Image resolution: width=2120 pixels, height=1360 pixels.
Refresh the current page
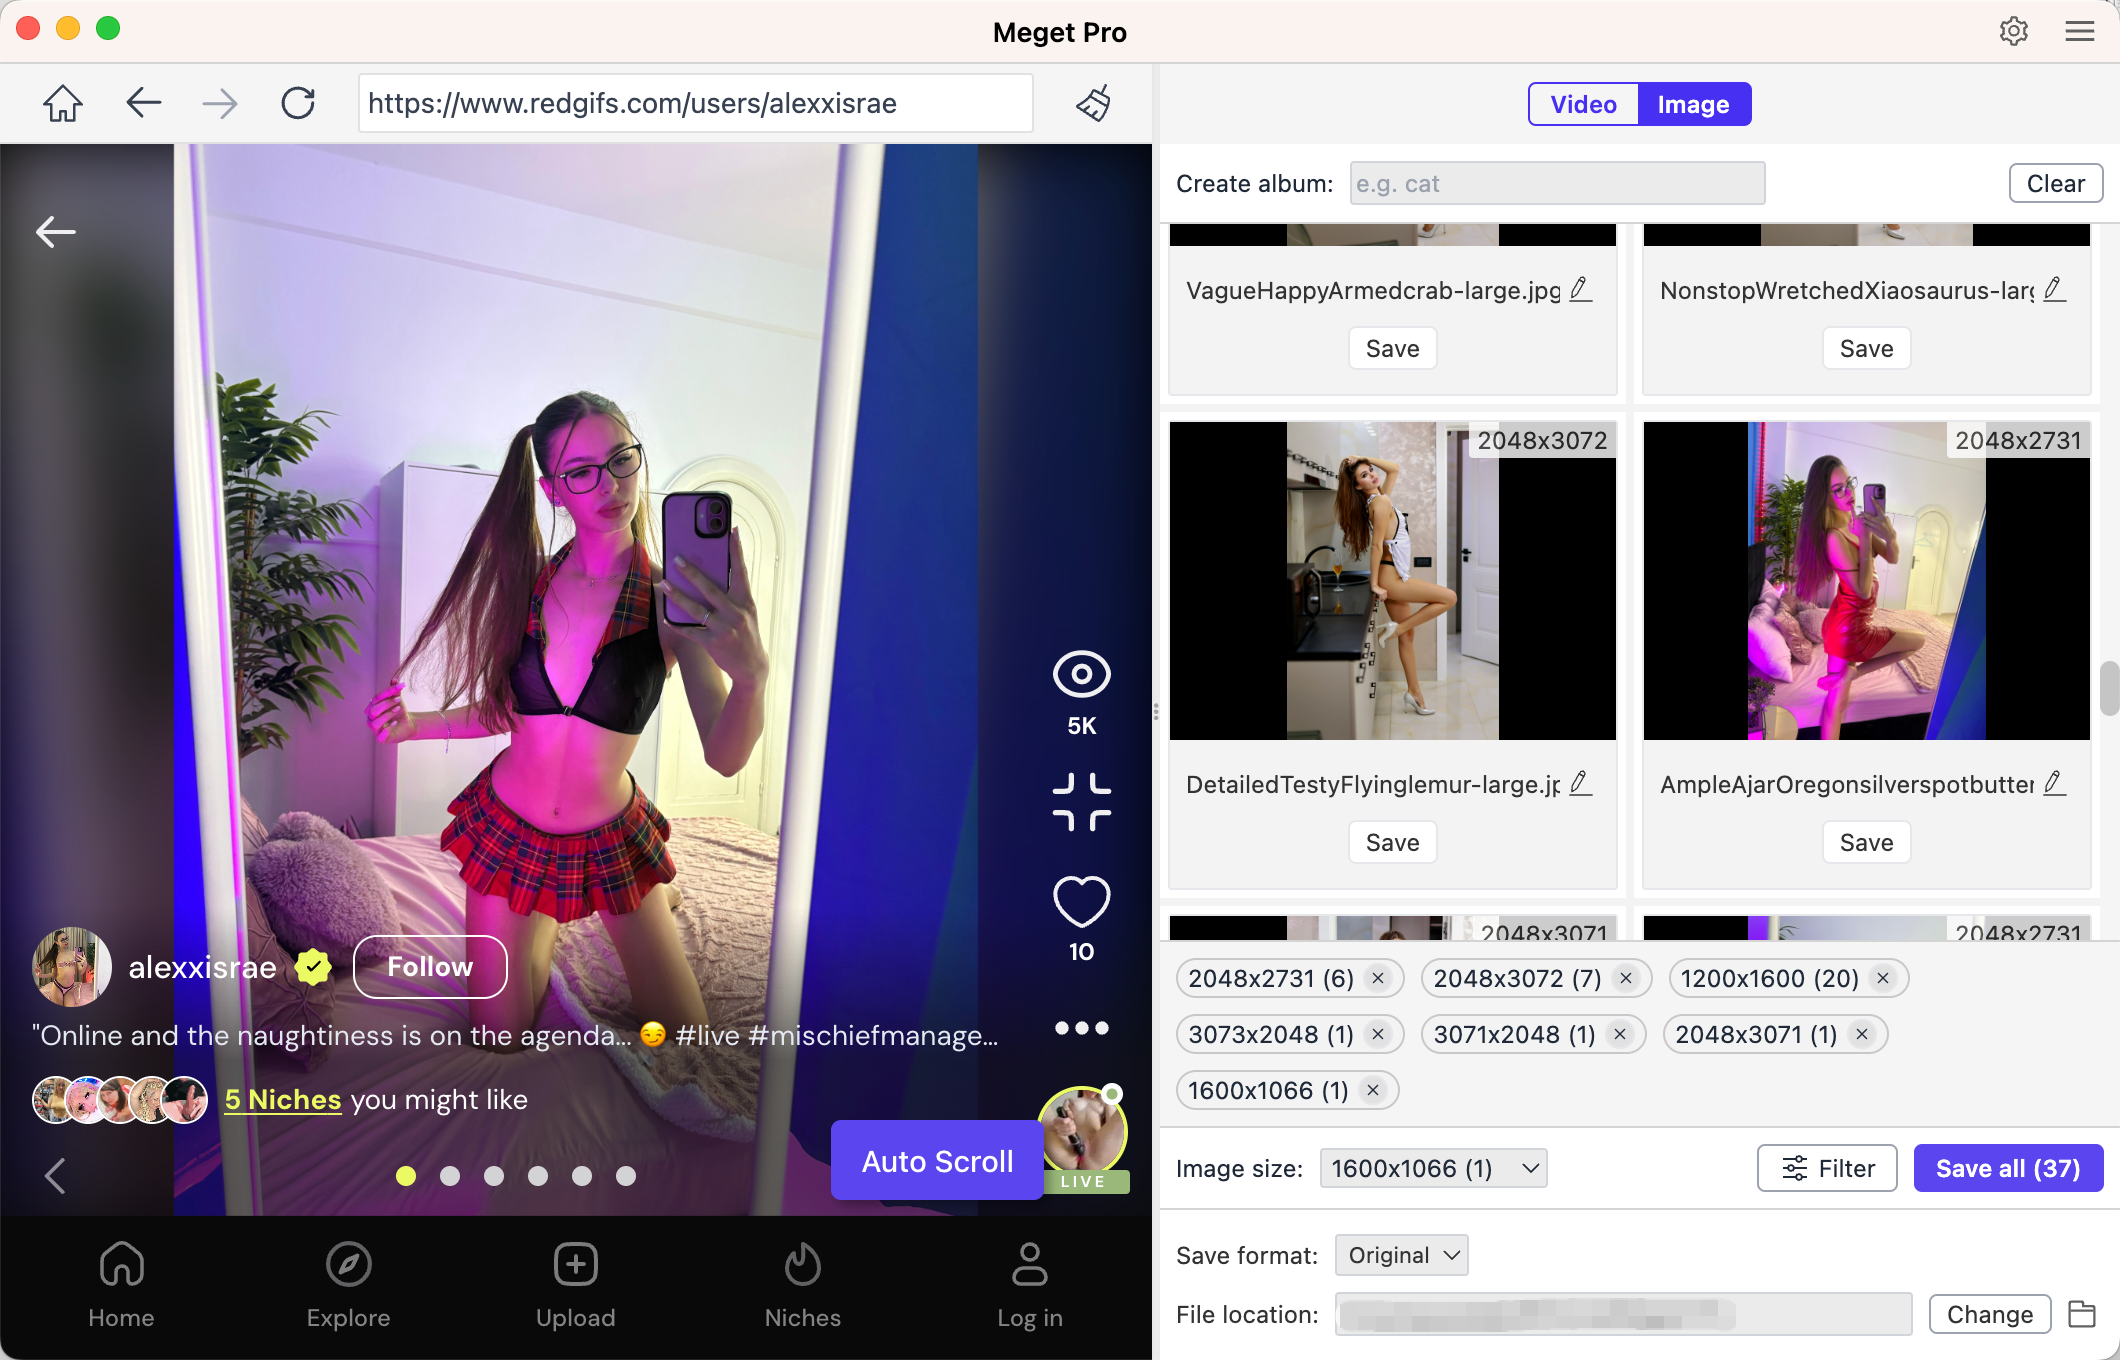coord(299,102)
